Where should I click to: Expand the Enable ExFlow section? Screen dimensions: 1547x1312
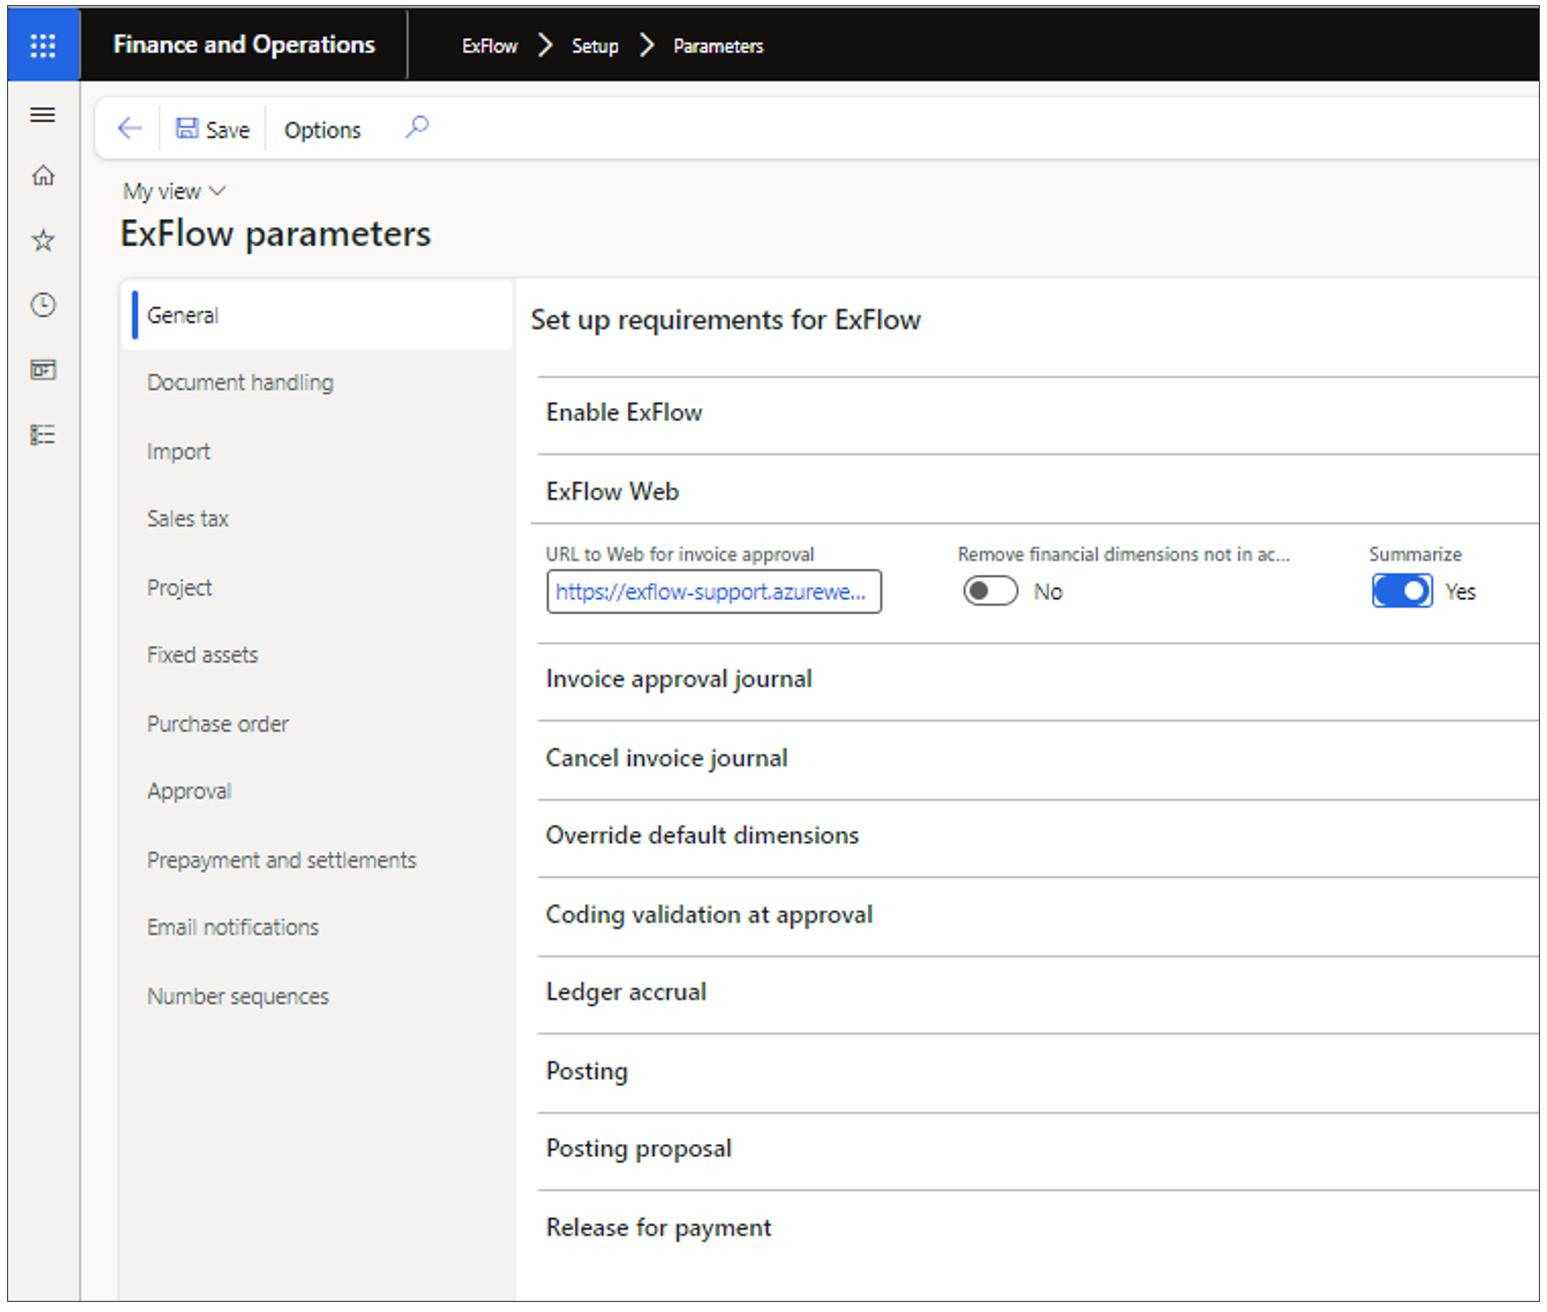tap(1037, 413)
